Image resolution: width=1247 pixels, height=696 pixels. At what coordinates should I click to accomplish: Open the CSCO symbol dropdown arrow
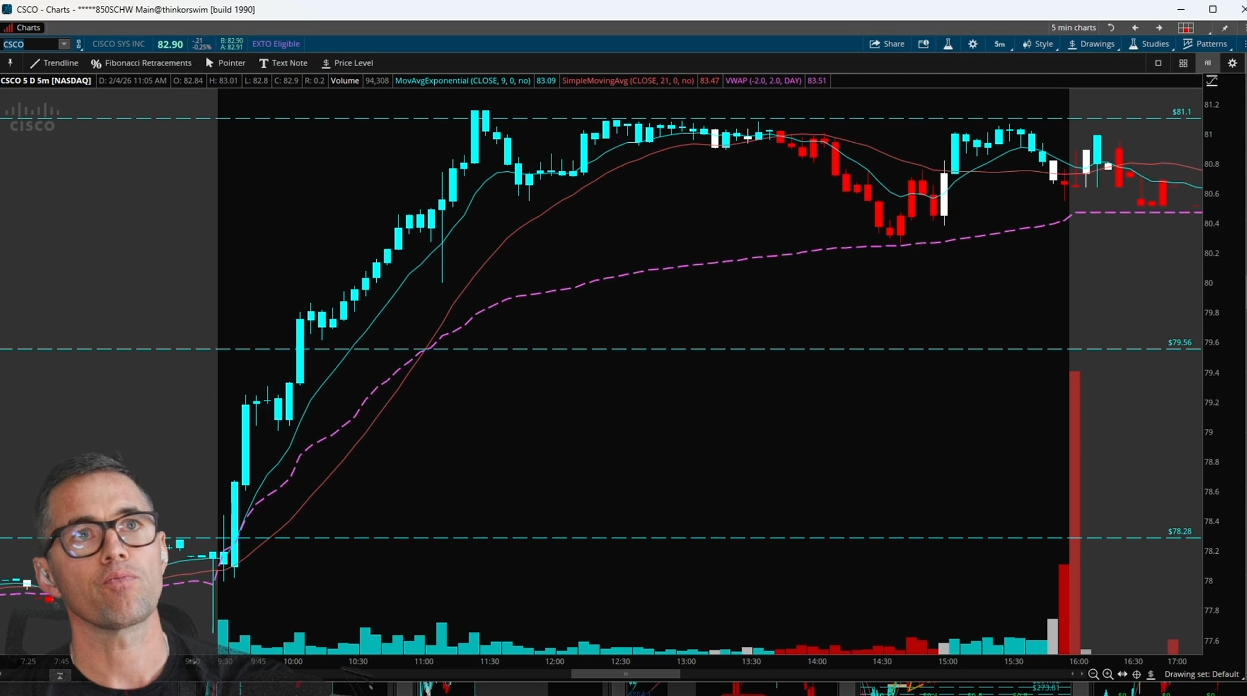pyautogui.click(x=64, y=44)
